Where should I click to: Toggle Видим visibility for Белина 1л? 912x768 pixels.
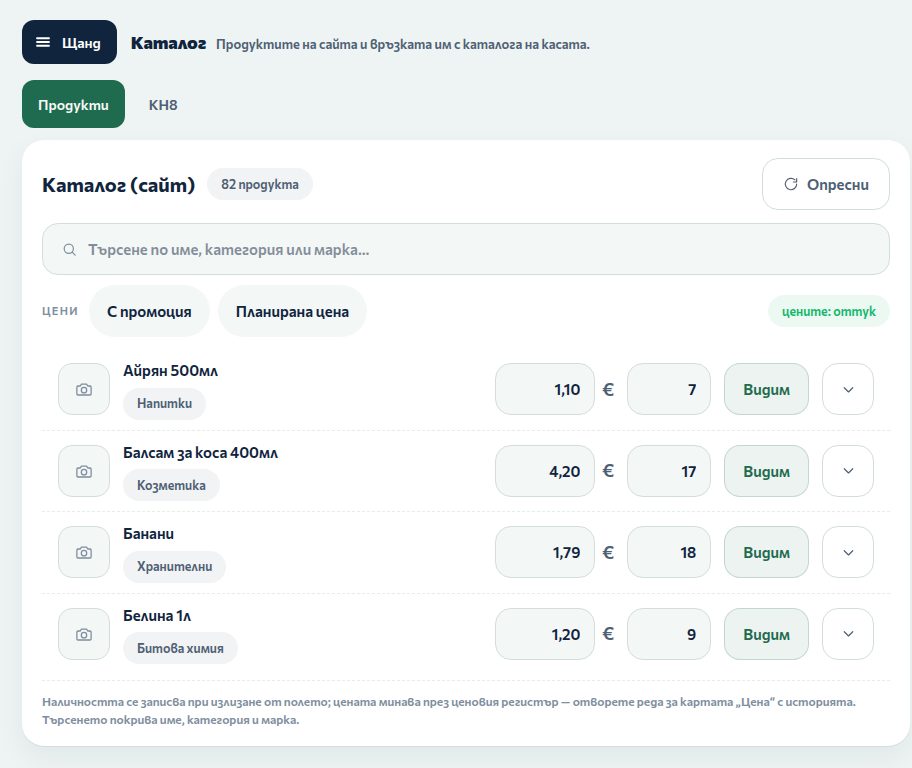pos(766,634)
